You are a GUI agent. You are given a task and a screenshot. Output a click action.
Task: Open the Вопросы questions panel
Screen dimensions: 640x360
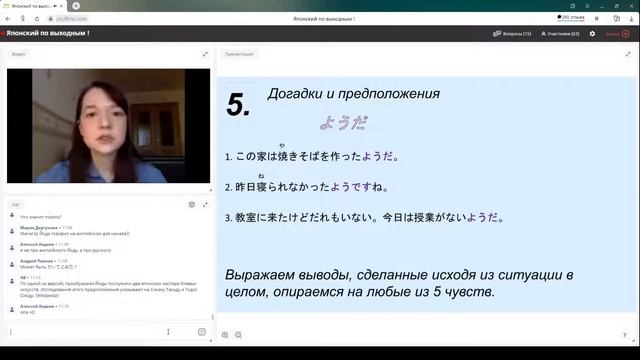click(512, 34)
